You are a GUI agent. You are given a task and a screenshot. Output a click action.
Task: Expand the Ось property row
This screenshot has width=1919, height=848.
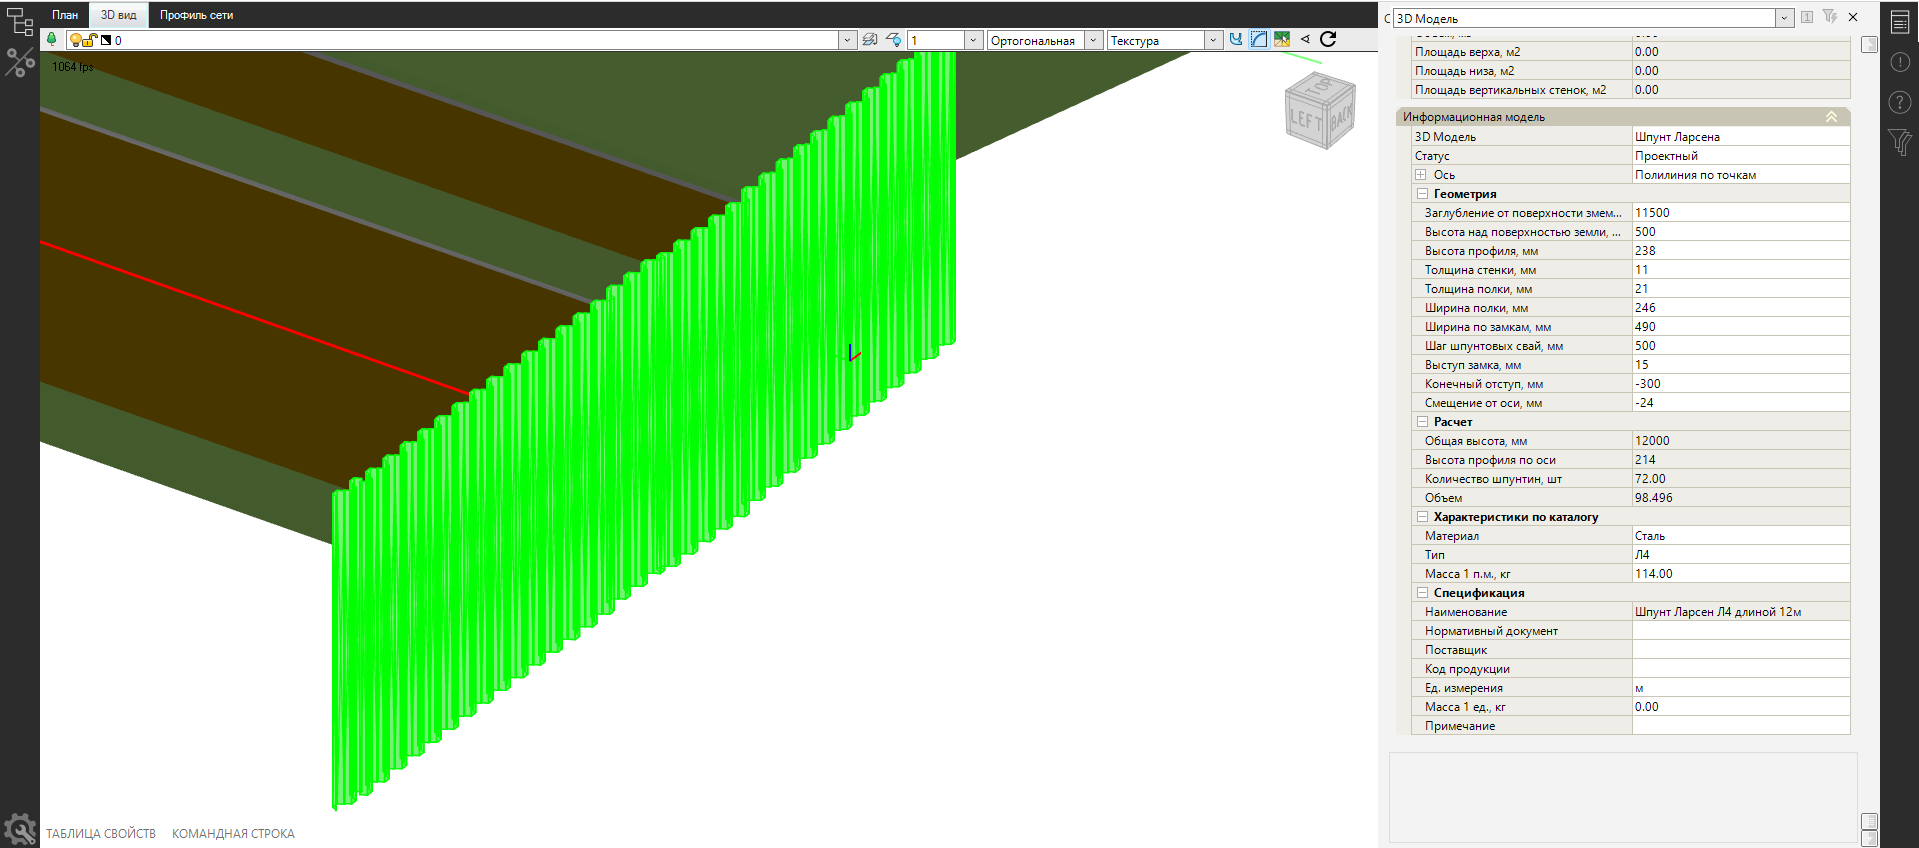point(1420,175)
